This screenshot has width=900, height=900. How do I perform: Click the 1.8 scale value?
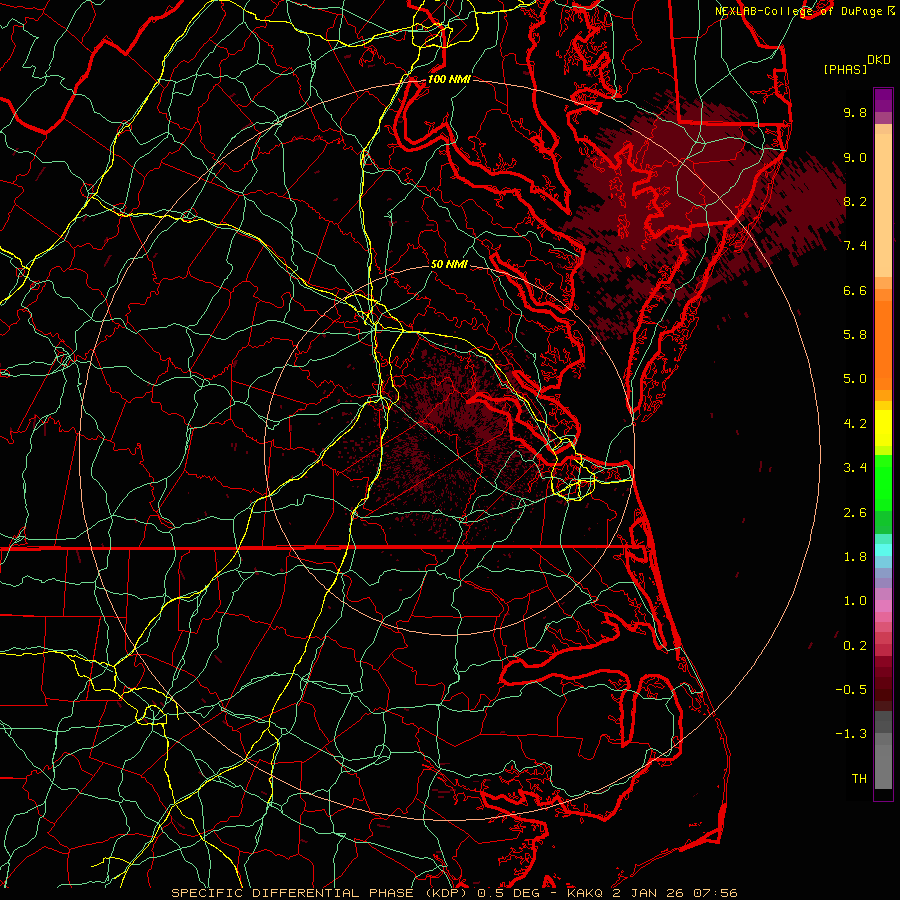(x=855, y=557)
